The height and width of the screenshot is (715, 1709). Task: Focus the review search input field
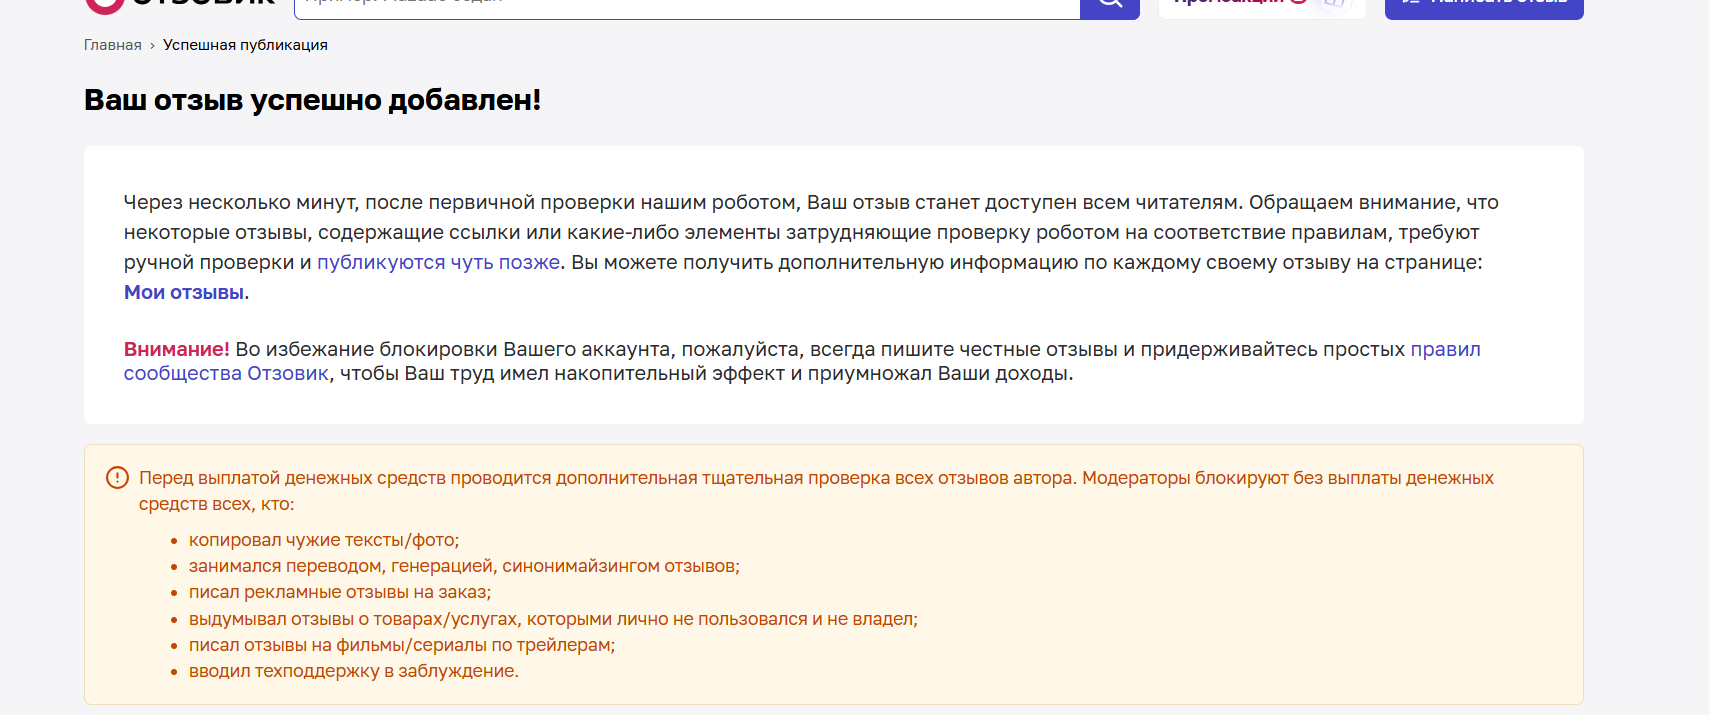687,7
